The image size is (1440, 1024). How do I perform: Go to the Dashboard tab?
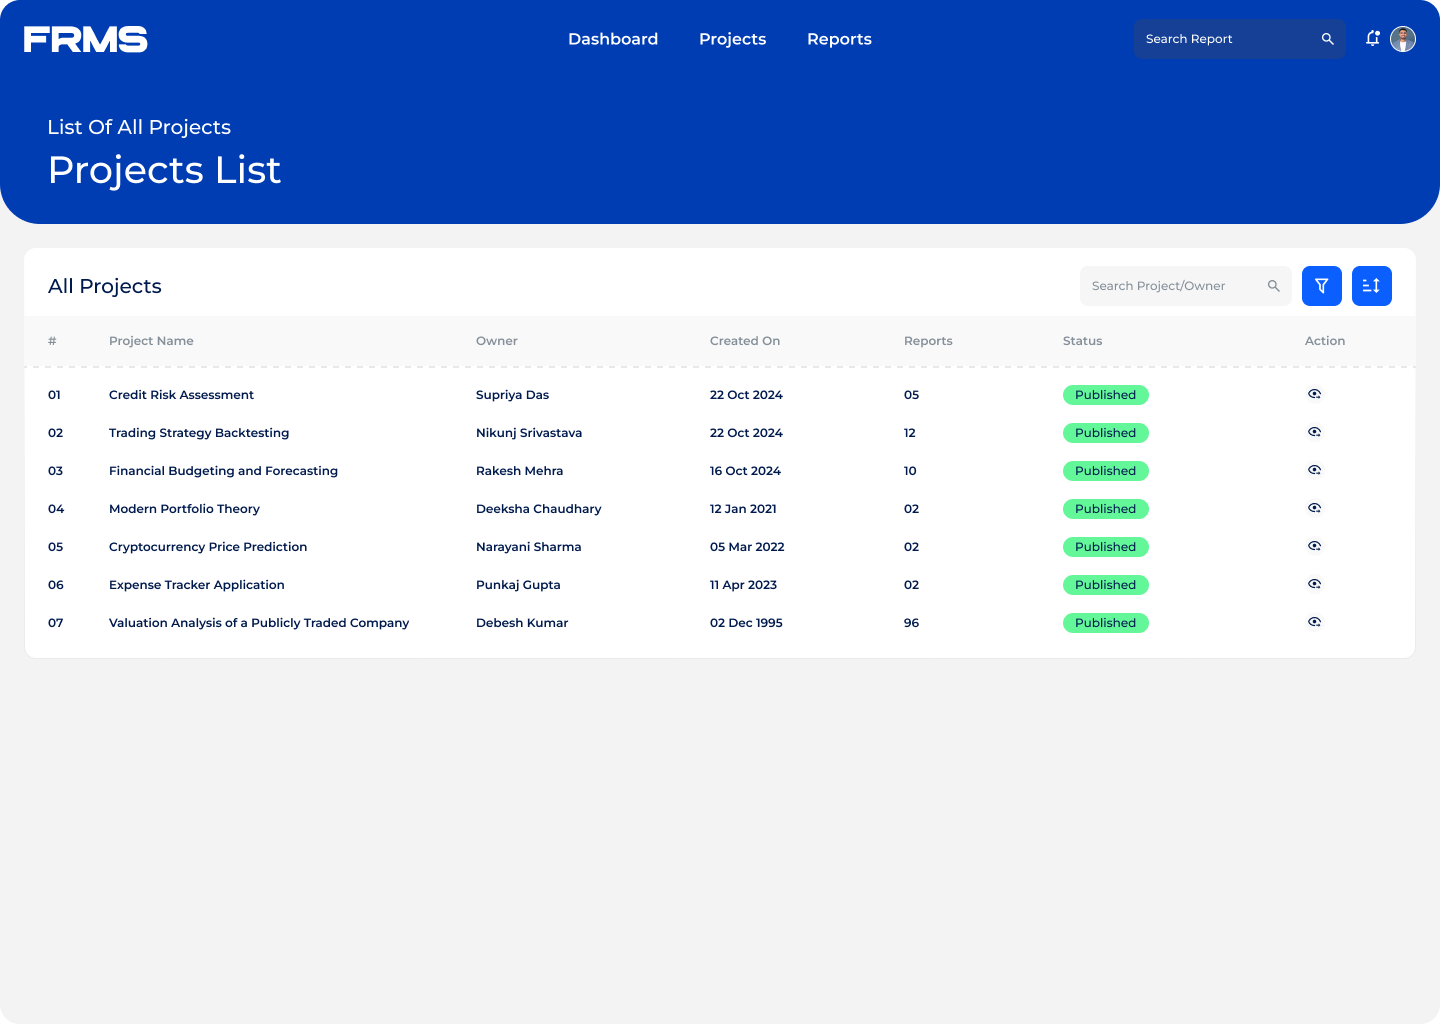tap(613, 39)
